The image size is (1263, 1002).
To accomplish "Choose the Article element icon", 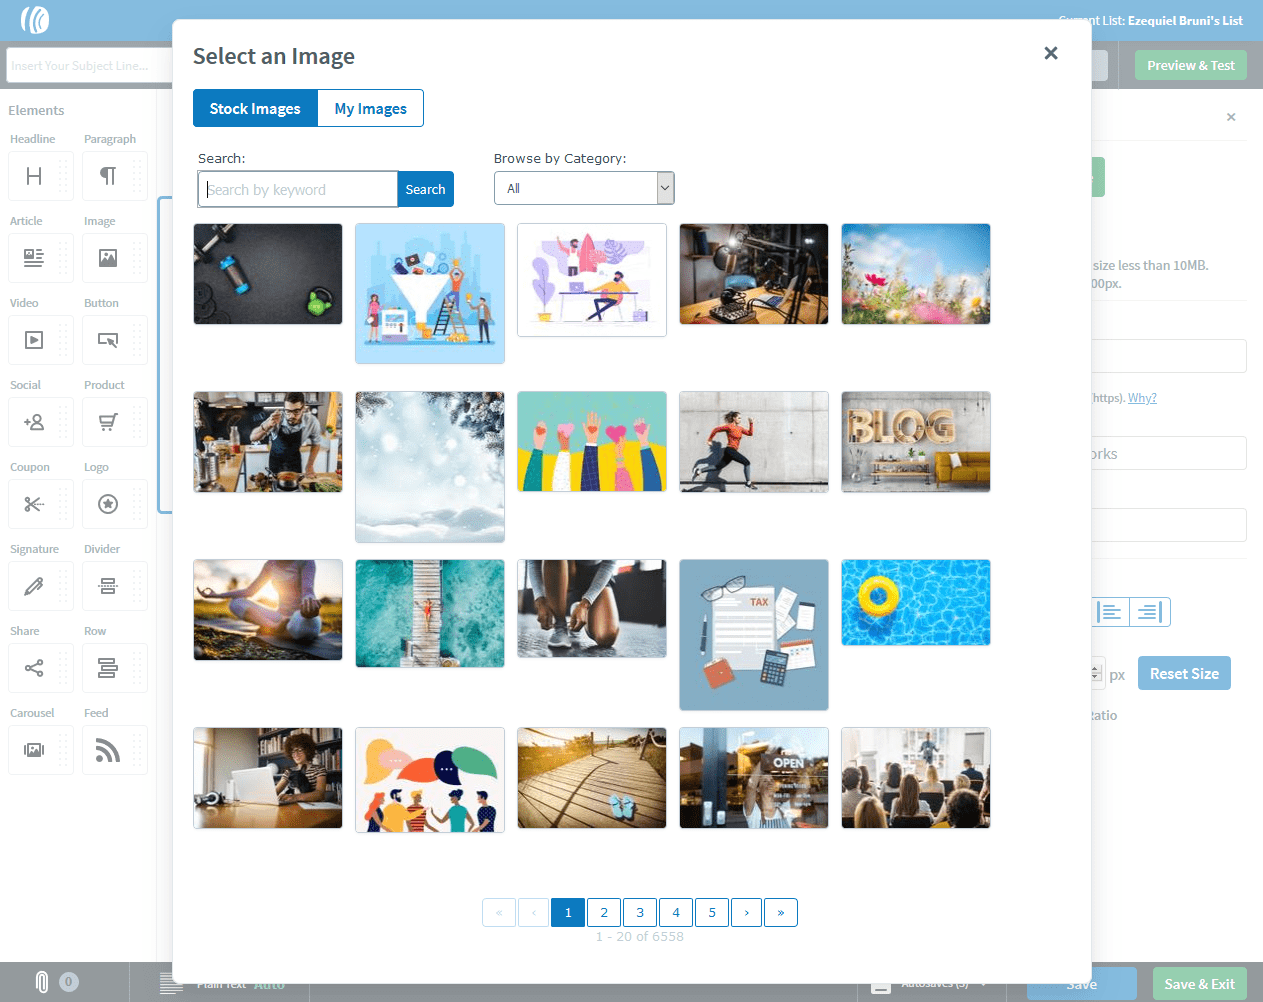I will pyautogui.click(x=34, y=258).
